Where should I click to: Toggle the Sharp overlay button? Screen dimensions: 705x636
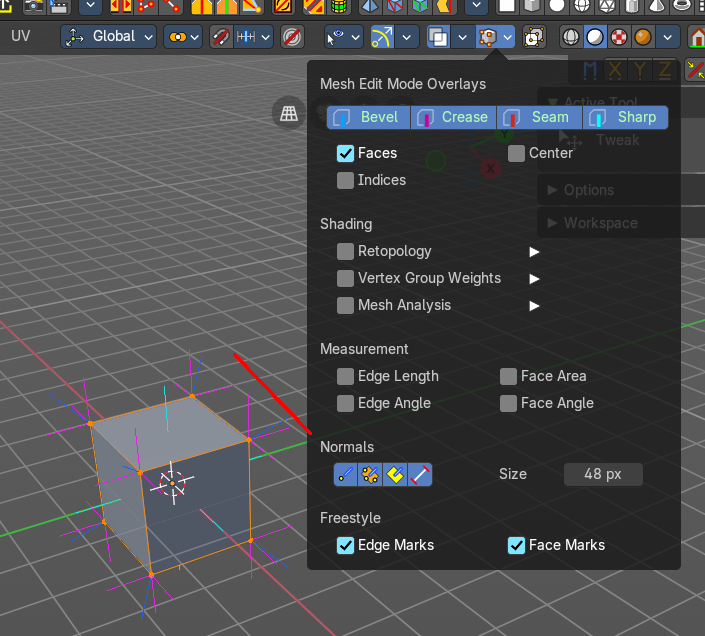tap(625, 118)
